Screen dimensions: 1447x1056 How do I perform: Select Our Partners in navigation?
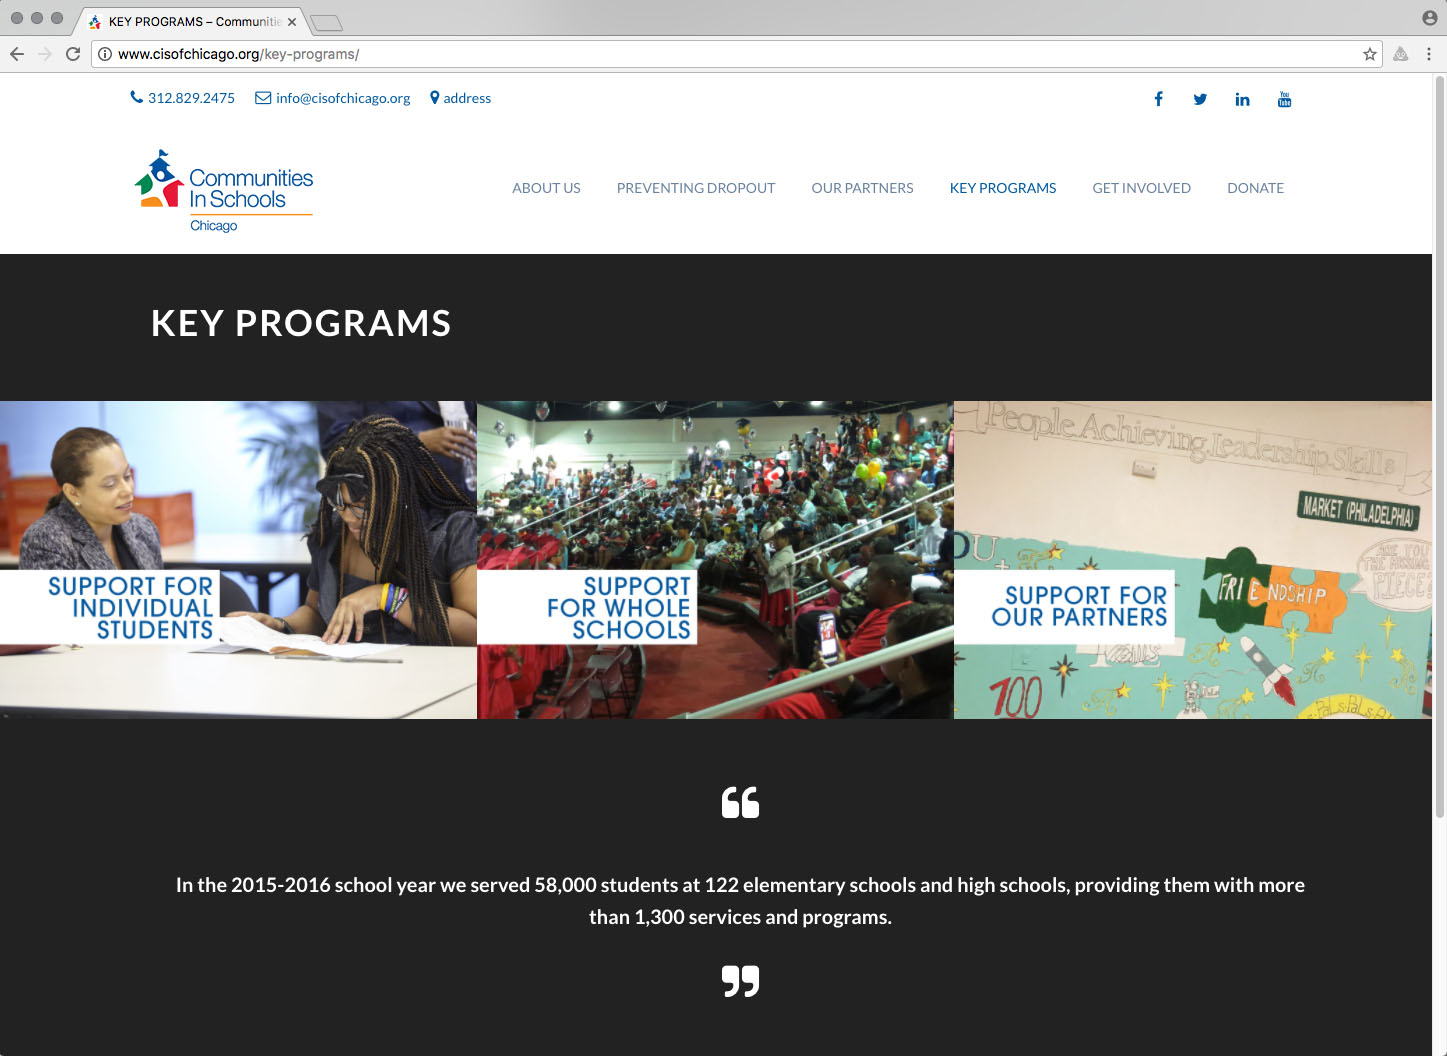click(x=862, y=188)
